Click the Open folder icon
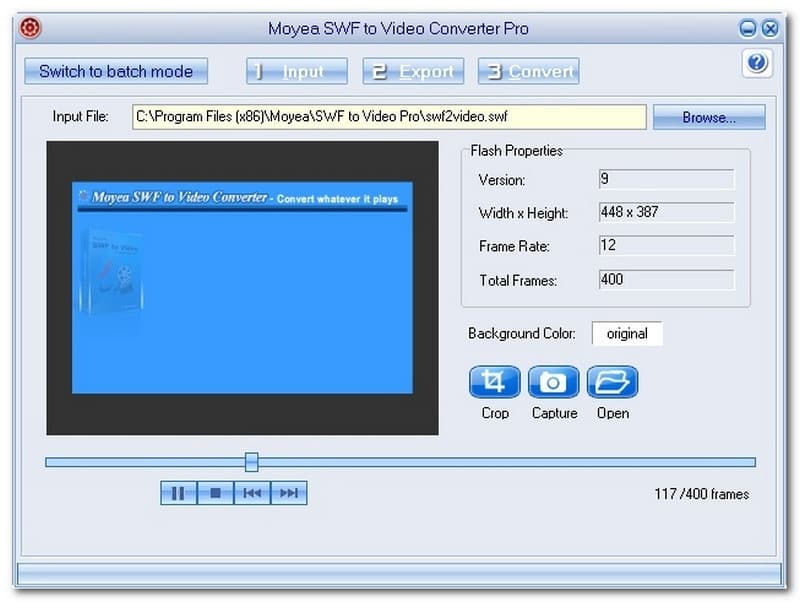The width and height of the screenshot is (800, 602). 612,383
